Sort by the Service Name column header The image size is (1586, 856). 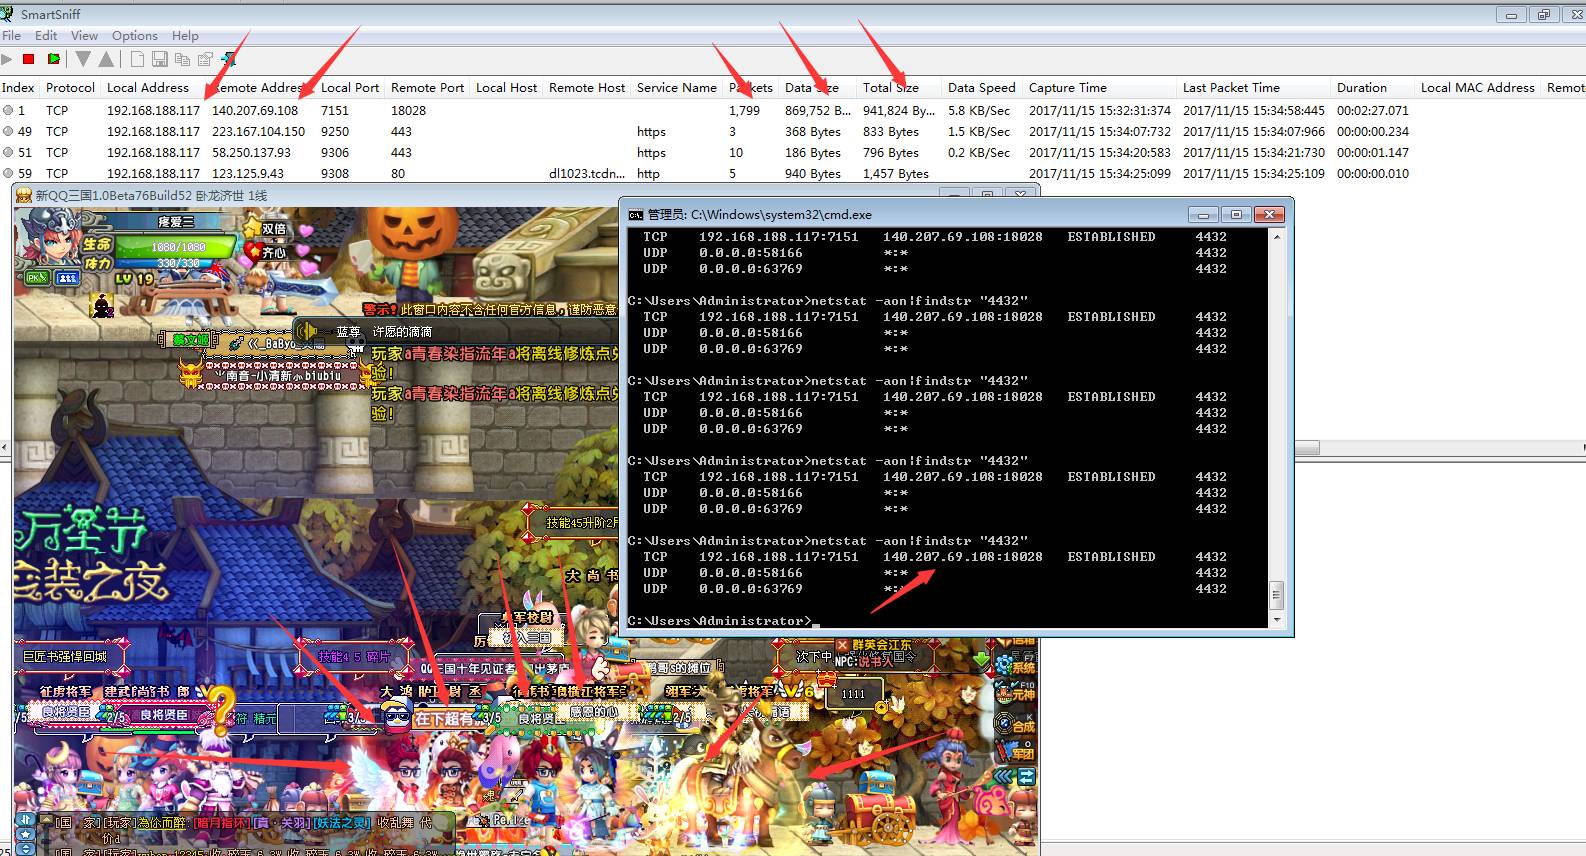tap(677, 88)
